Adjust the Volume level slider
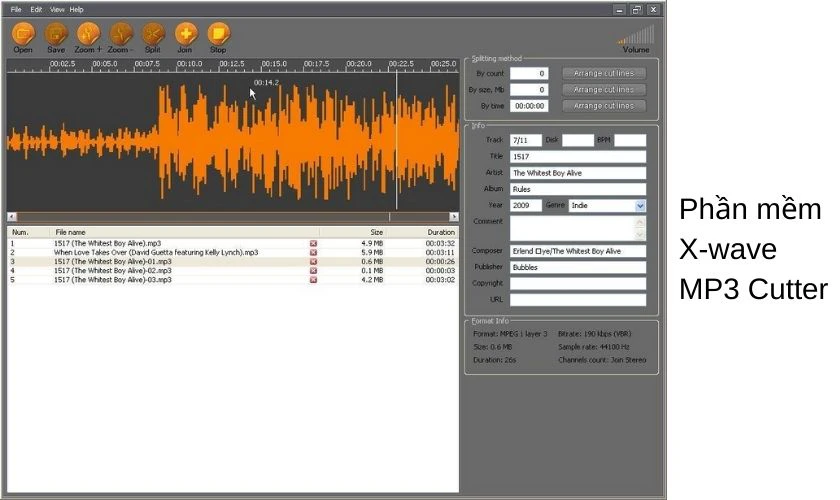 [x=636, y=35]
